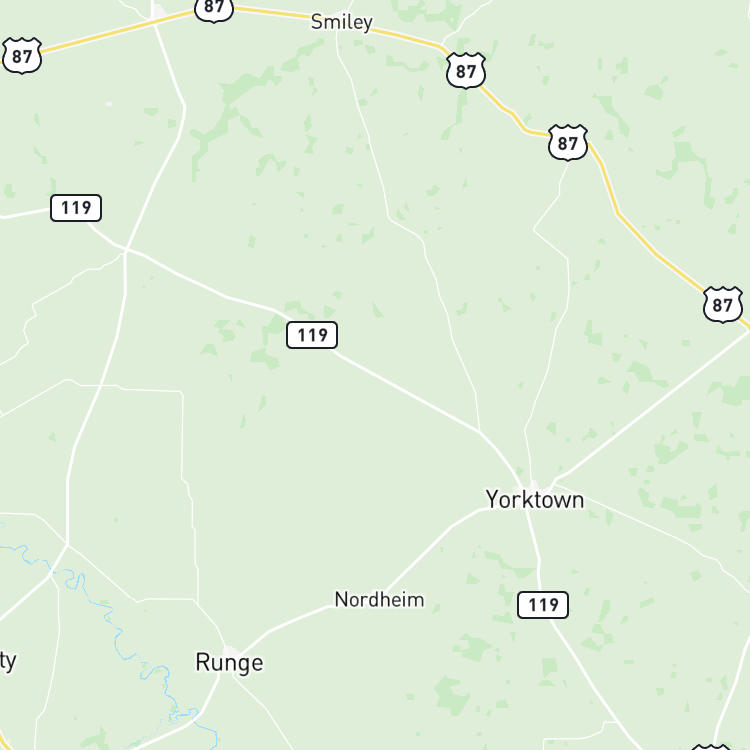
Task: Select the 119 route marker in map center
Action: pos(312,335)
